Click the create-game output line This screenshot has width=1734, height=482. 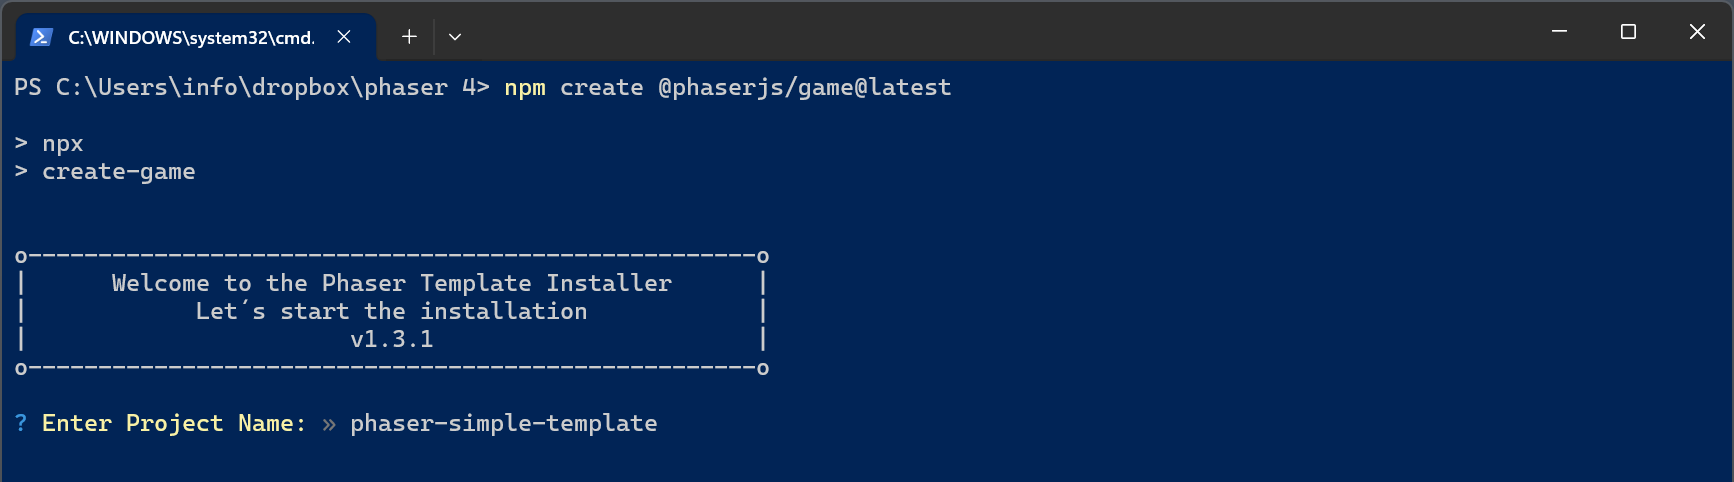[x=118, y=172]
